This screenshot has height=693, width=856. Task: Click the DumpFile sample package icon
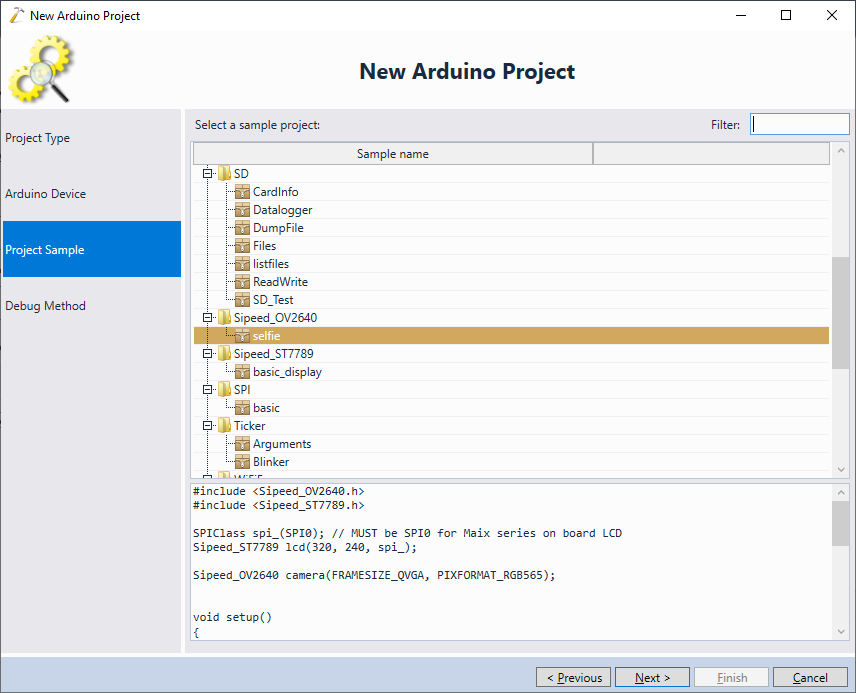coord(242,228)
